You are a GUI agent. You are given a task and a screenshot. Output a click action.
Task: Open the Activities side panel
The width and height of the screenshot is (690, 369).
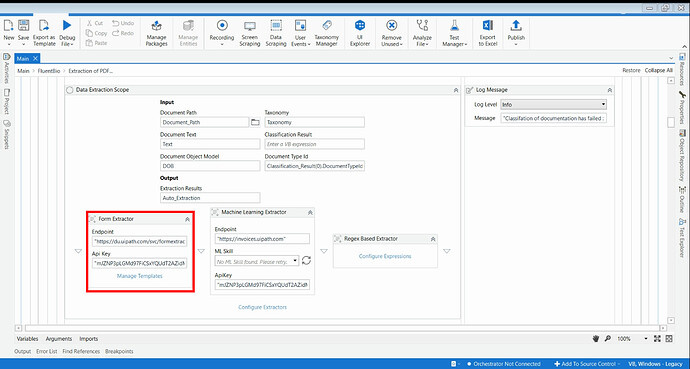point(7,68)
